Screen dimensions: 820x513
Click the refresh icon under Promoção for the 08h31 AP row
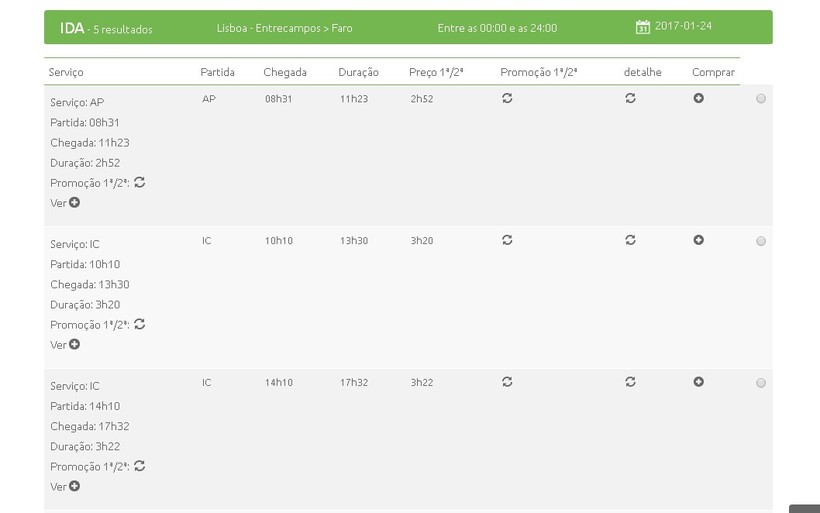[507, 98]
